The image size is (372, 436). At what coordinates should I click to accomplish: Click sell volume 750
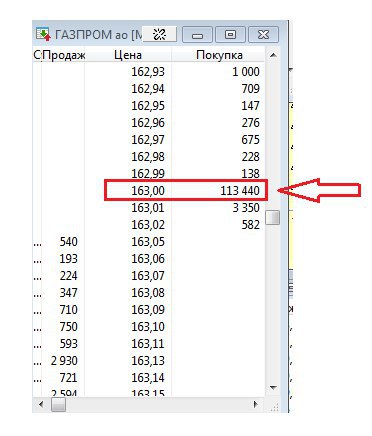pyautogui.click(x=69, y=327)
